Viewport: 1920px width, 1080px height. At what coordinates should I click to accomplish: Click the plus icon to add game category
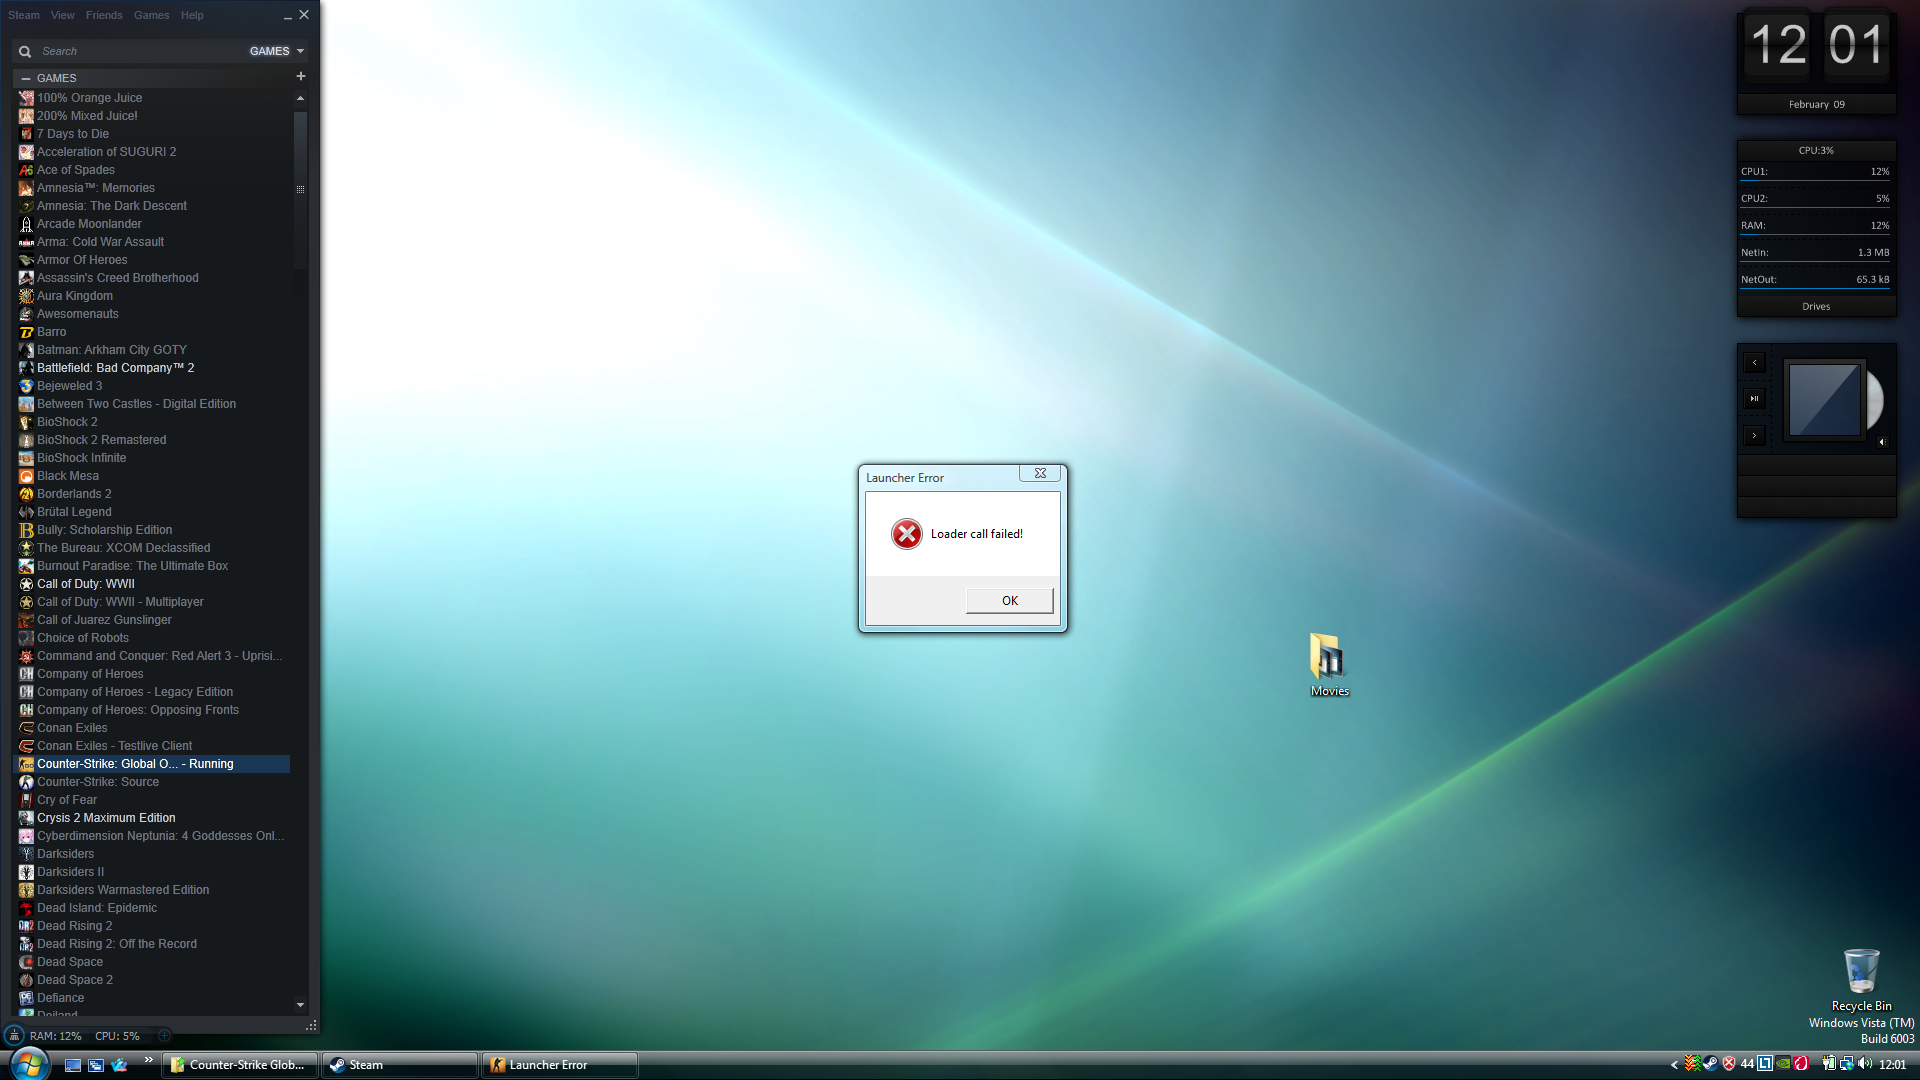point(300,77)
